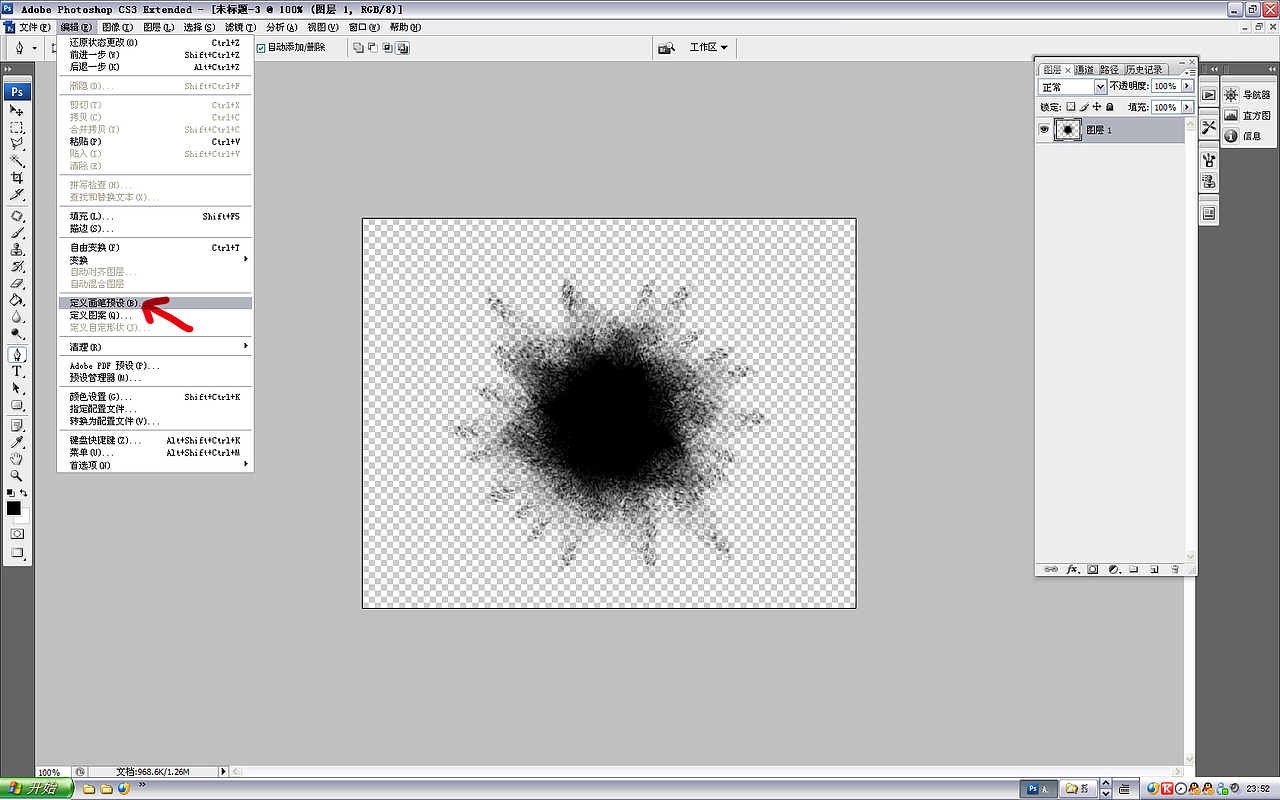
Task: Open status bar document info arrow
Action: [223, 772]
